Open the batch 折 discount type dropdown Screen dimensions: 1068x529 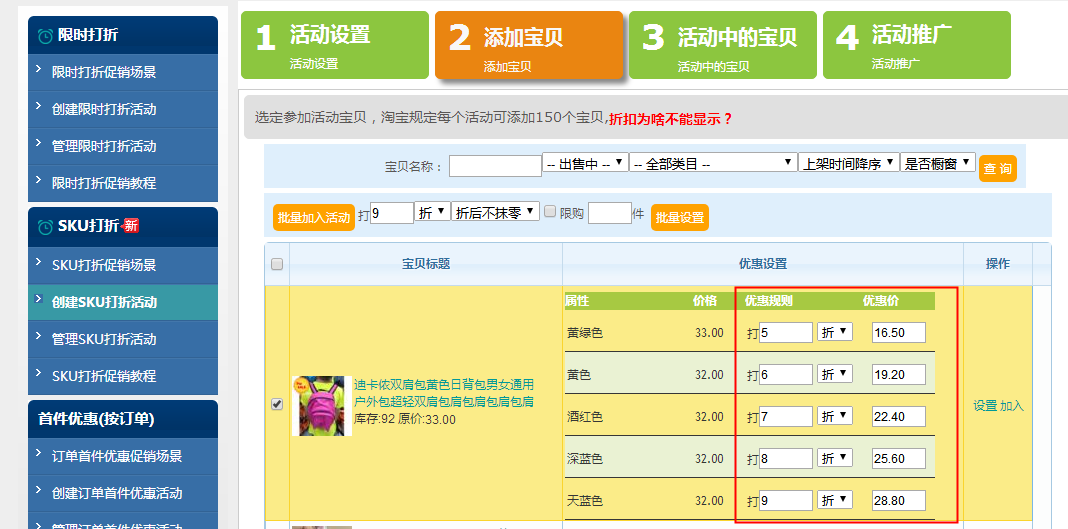point(433,212)
